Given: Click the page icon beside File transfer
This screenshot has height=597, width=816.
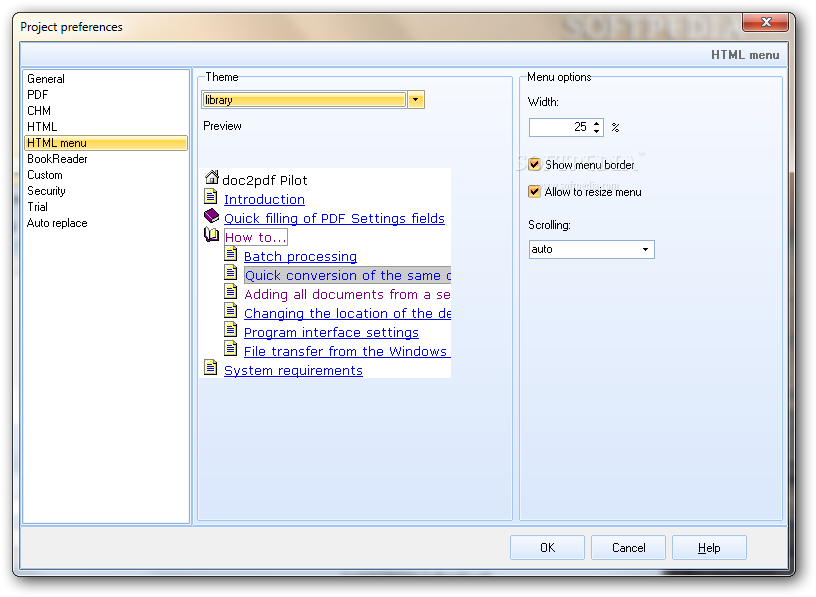Looking at the screenshot, I should pyautogui.click(x=231, y=348).
